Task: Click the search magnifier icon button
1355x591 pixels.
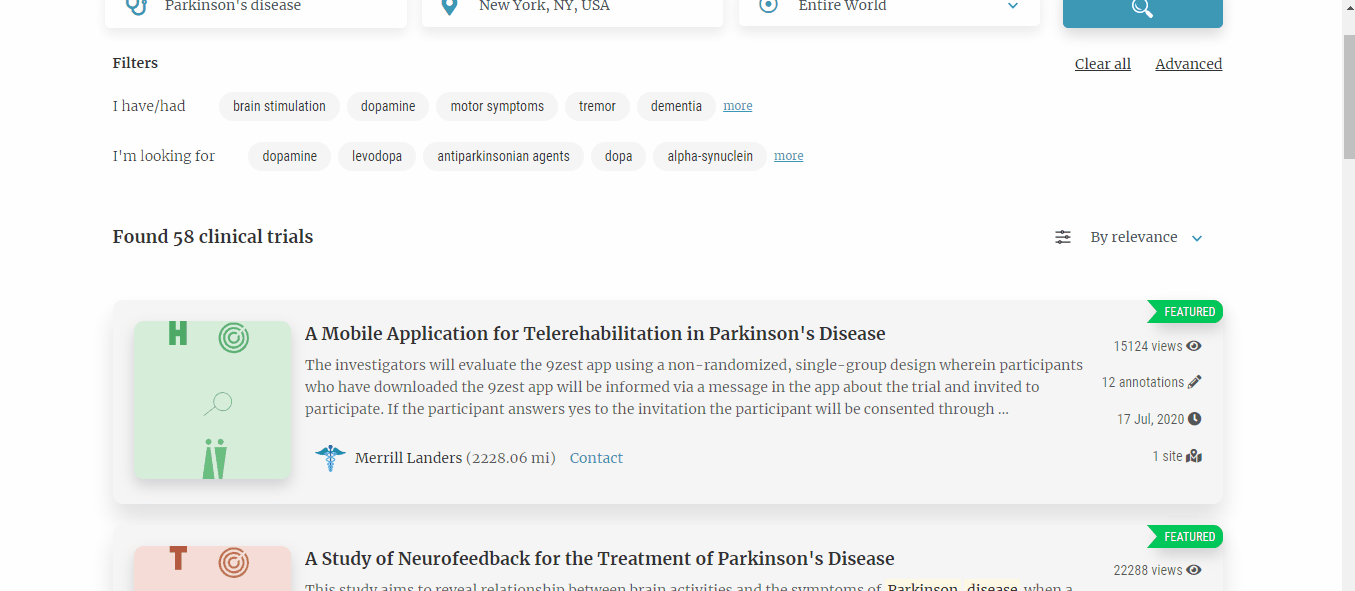Action: [1142, 6]
